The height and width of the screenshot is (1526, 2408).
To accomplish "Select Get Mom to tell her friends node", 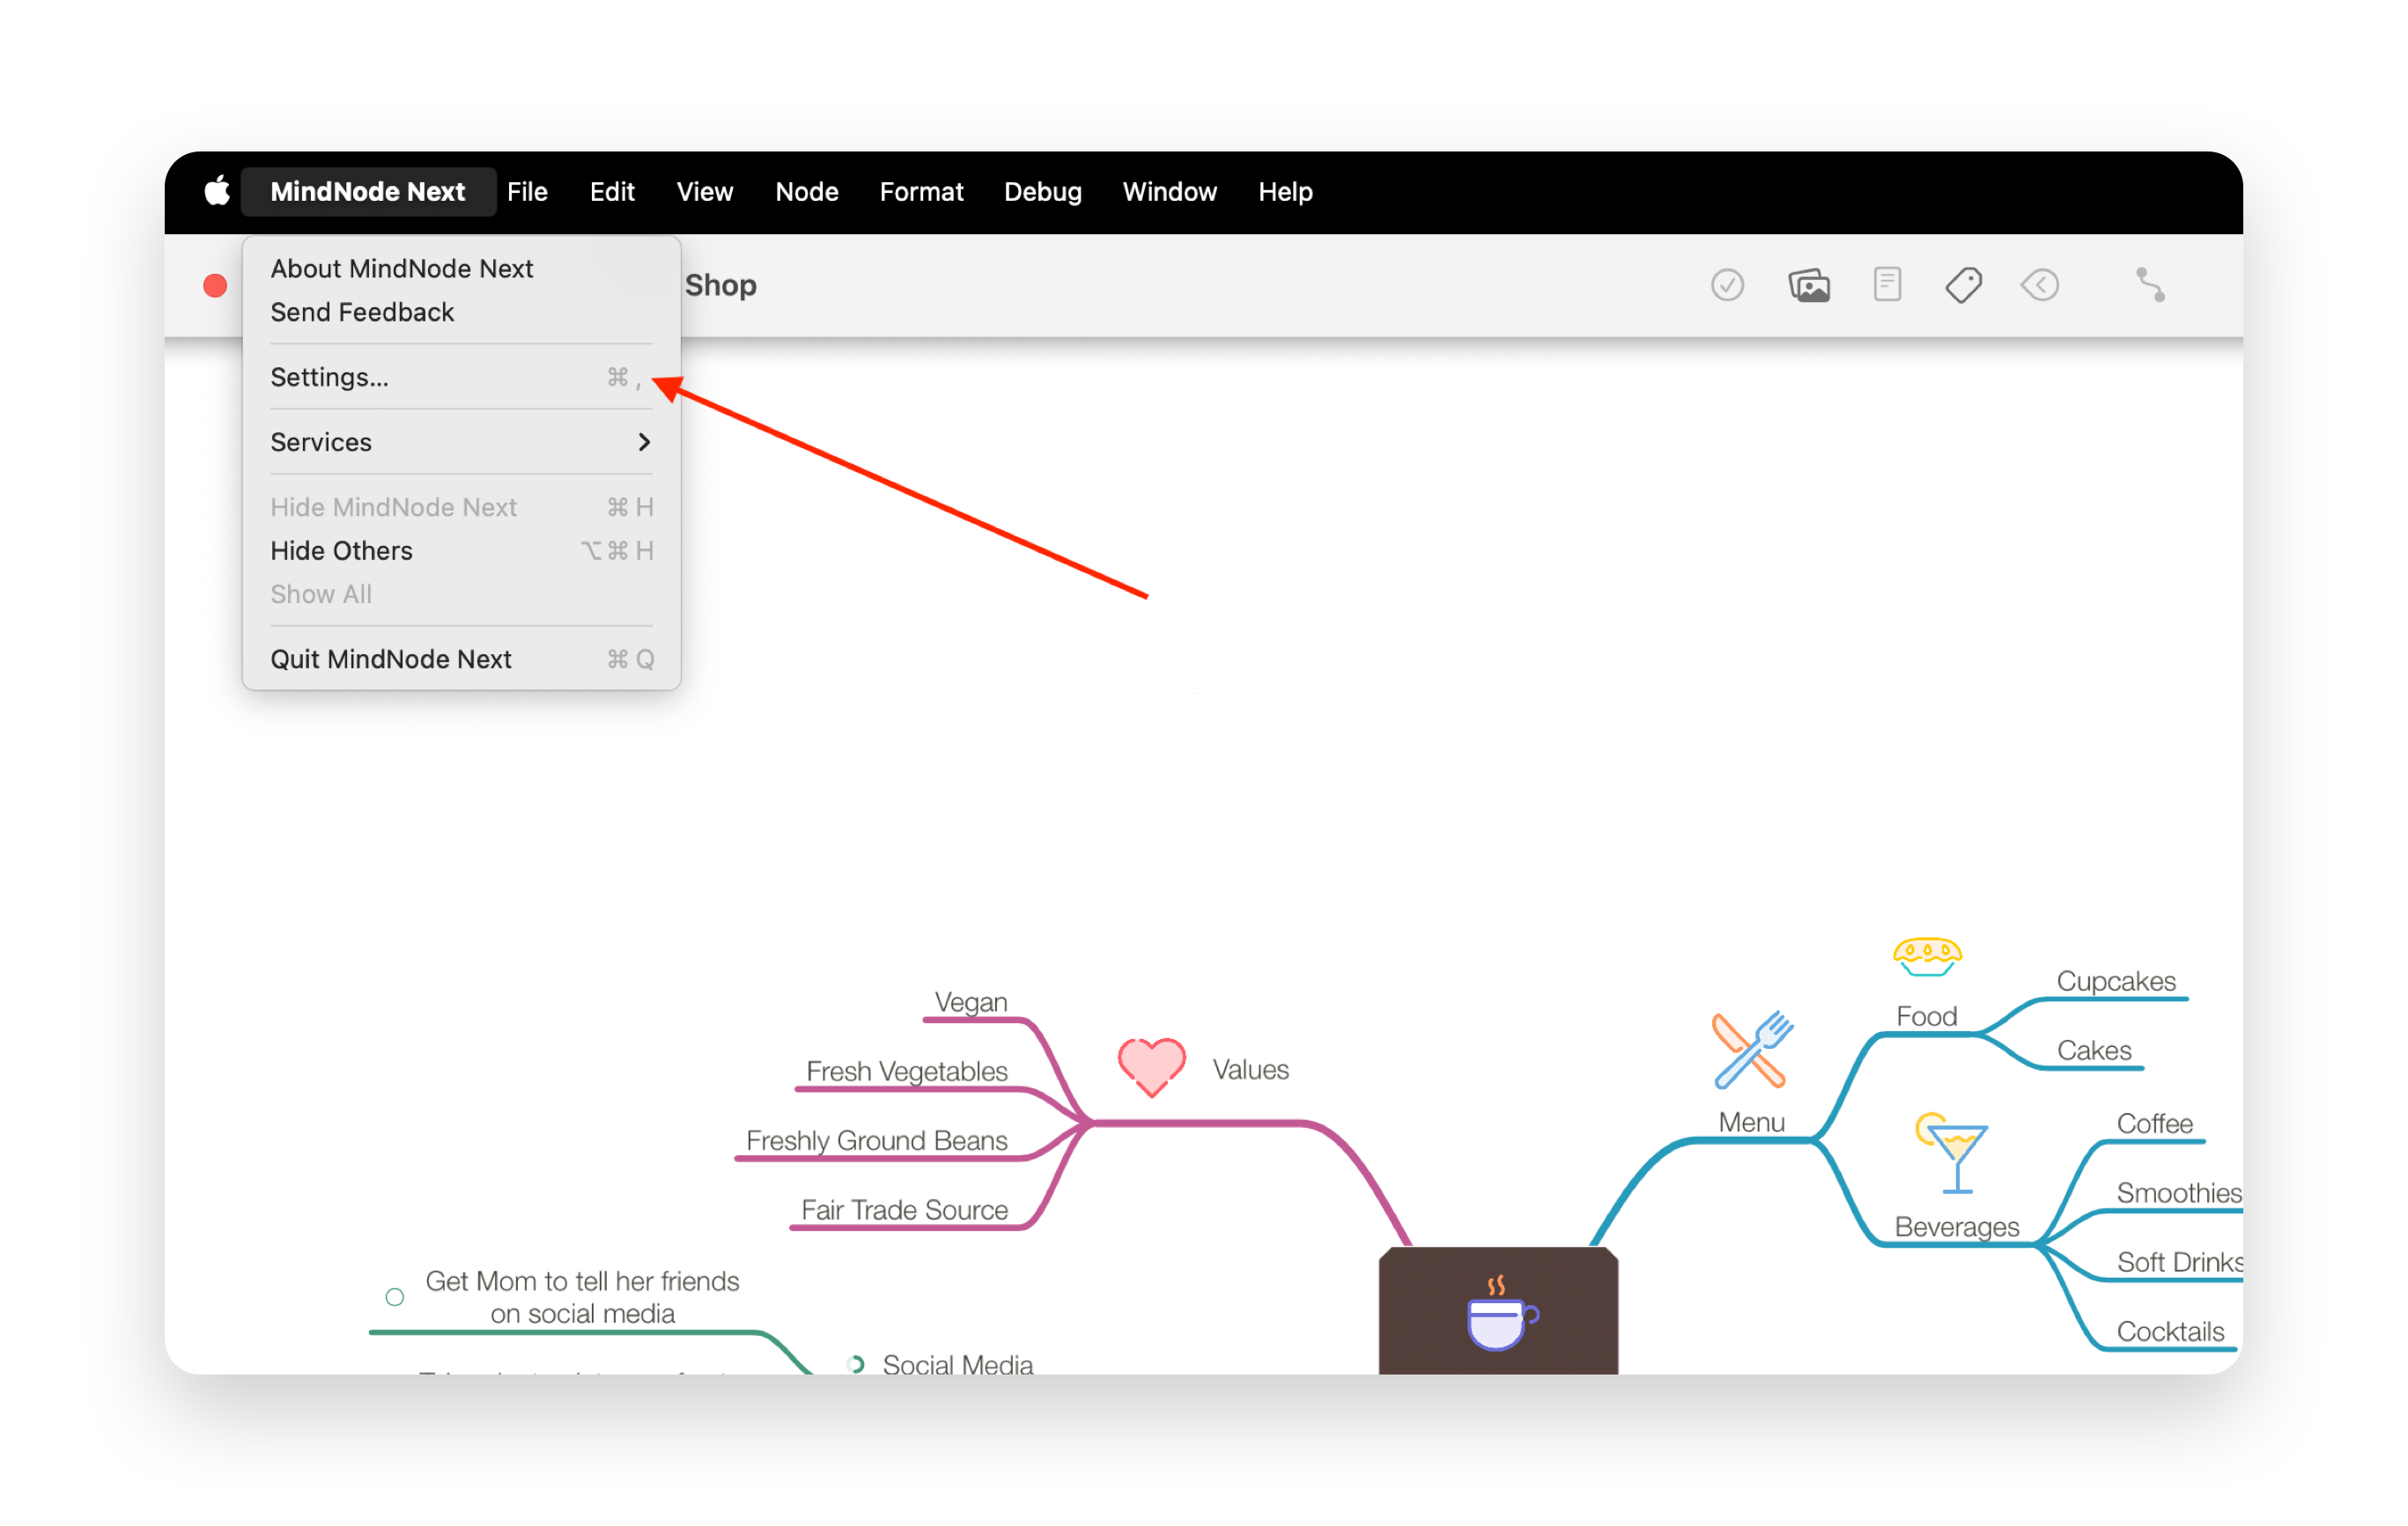I will coord(582,1297).
